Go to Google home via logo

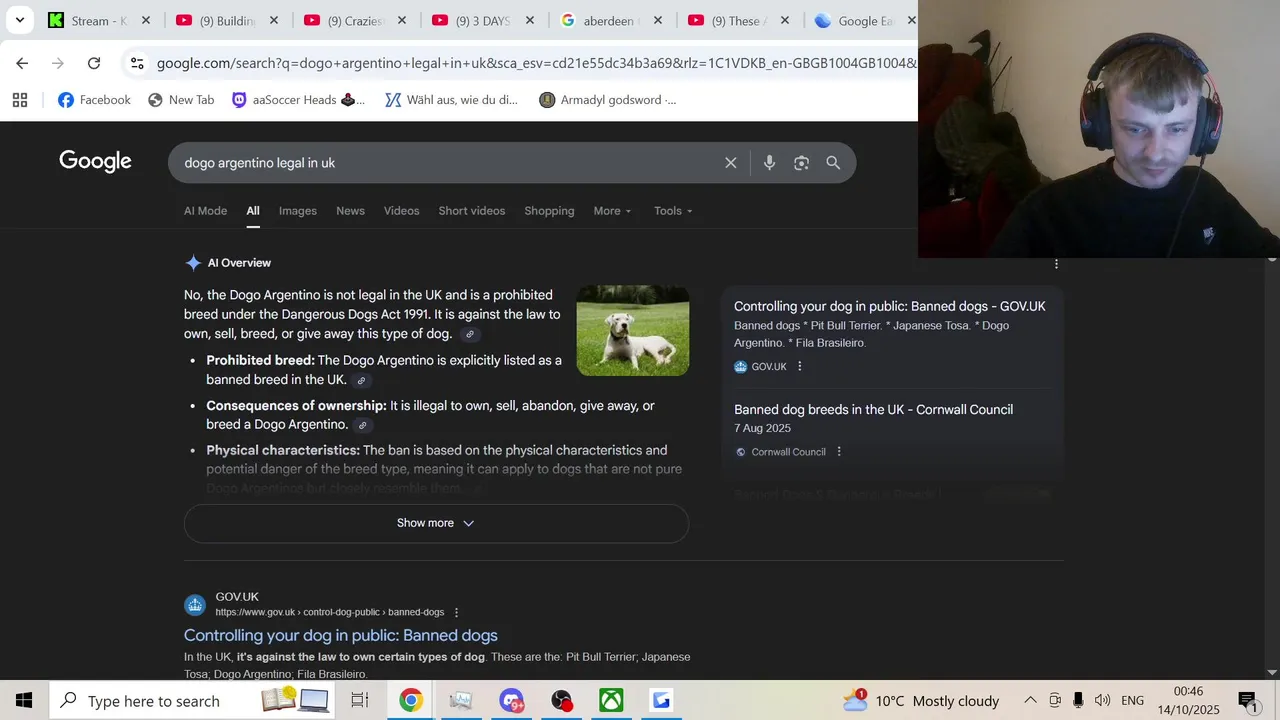tap(95, 161)
